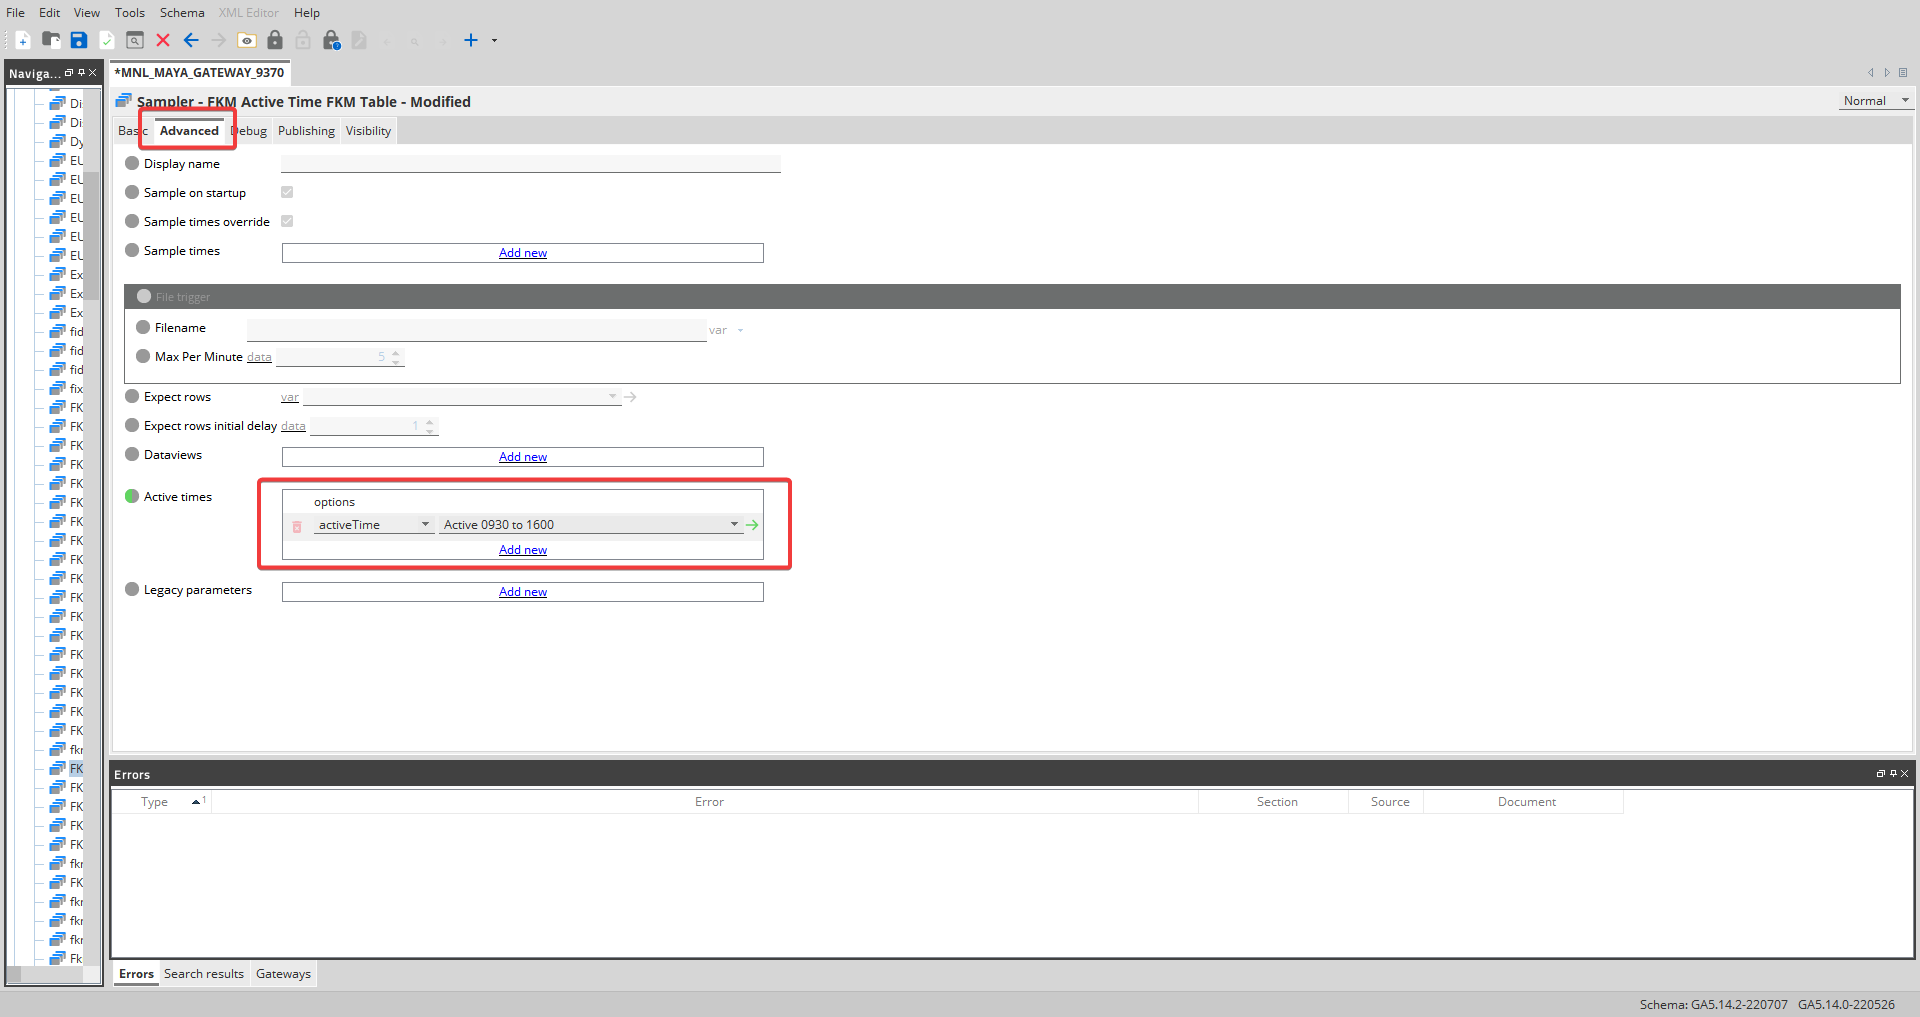Delete the selected sampler with red X
Image resolution: width=1920 pixels, height=1017 pixels.
pyautogui.click(x=163, y=40)
